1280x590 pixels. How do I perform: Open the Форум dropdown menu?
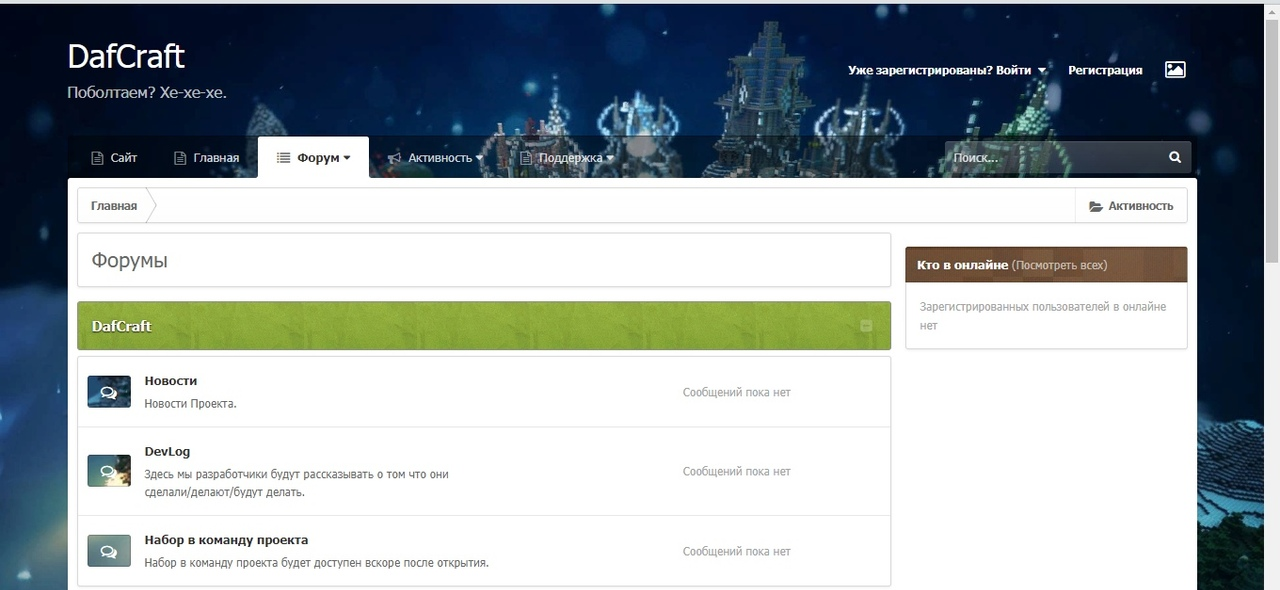(x=314, y=158)
